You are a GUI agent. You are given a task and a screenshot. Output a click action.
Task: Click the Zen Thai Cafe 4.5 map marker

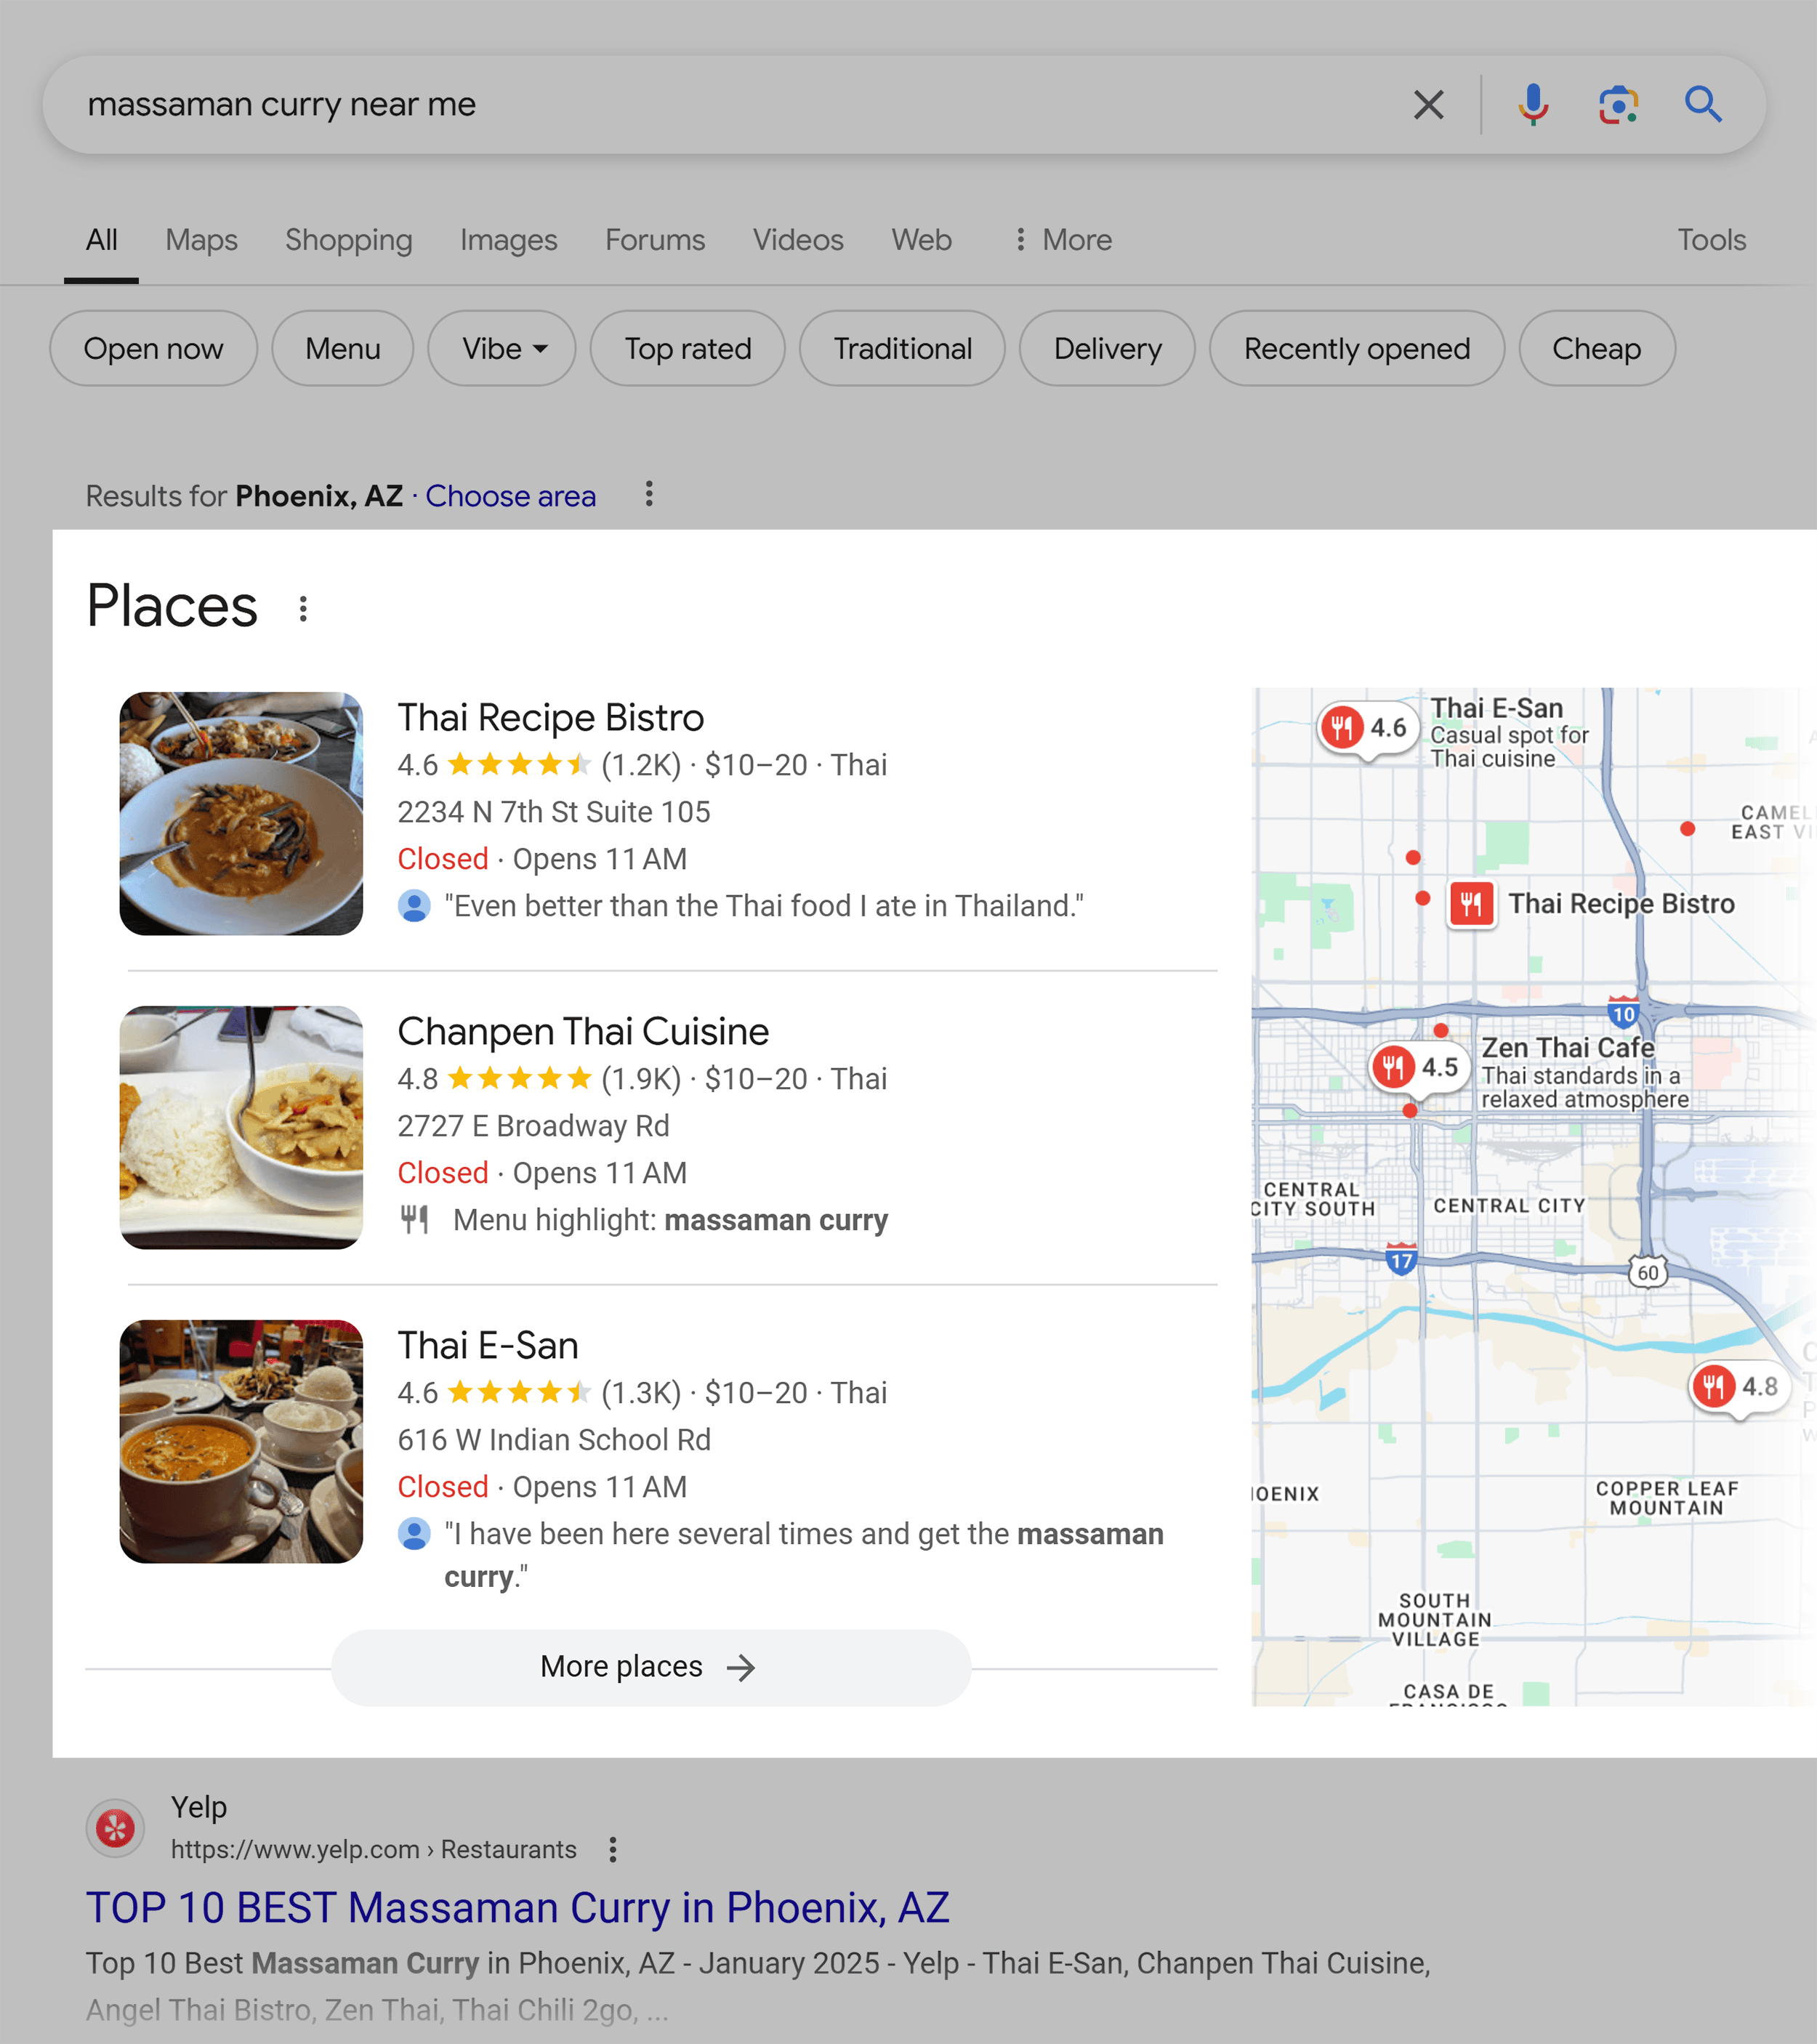tap(1418, 1067)
